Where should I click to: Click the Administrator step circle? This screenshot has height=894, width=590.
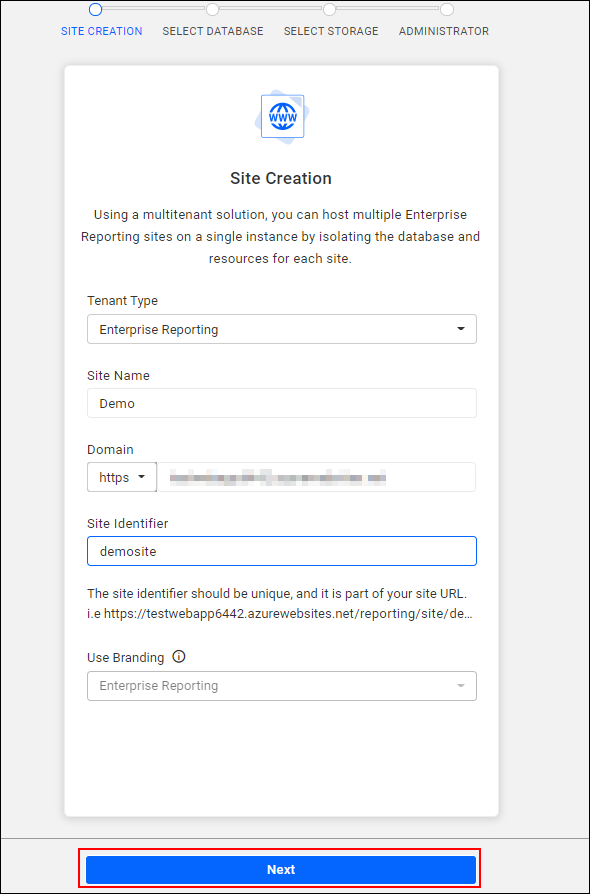pos(447,9)
